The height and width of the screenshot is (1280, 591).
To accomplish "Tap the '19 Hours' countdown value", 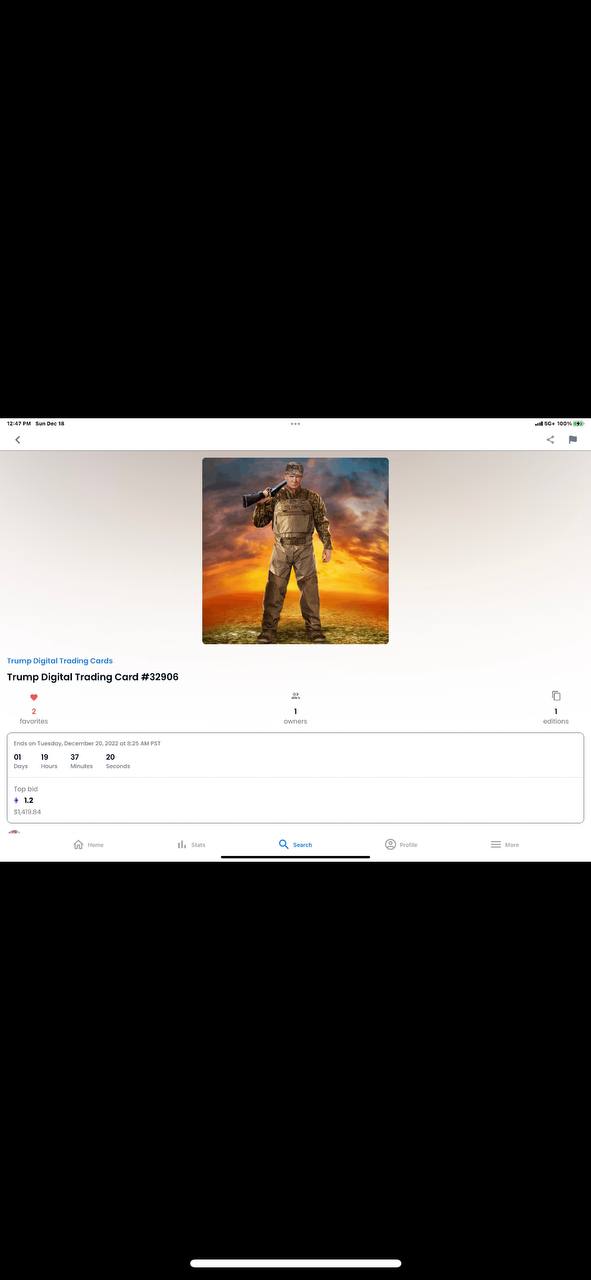I will click(x=49, y=761).
